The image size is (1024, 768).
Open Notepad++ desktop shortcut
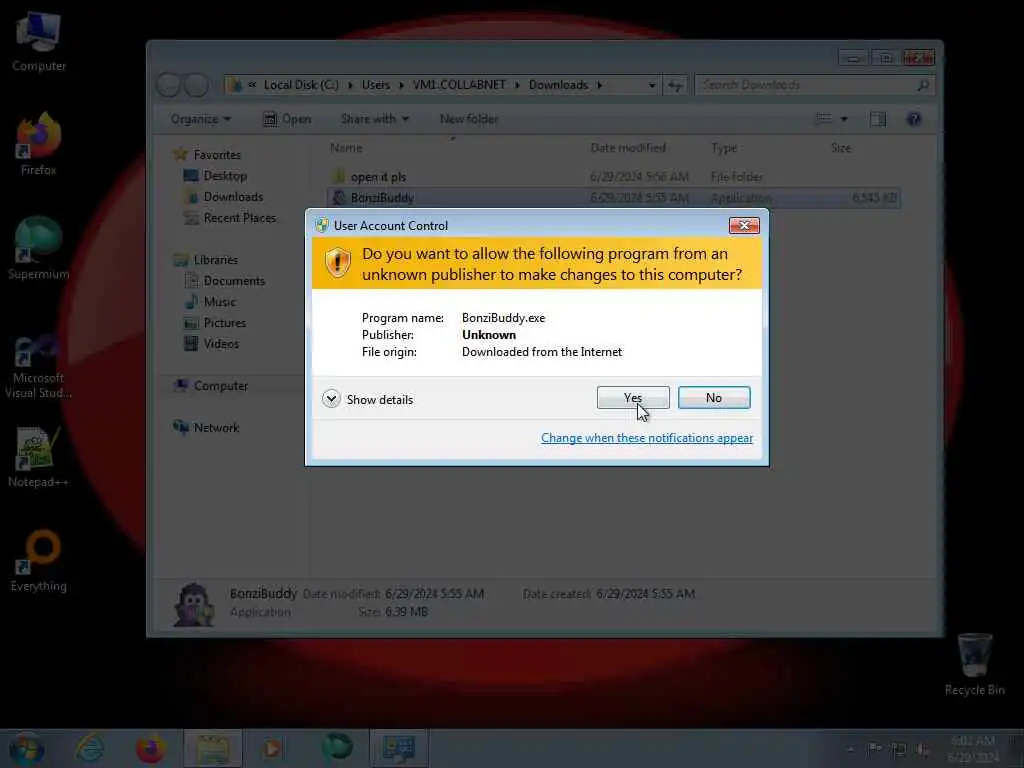tap(39, 457)
